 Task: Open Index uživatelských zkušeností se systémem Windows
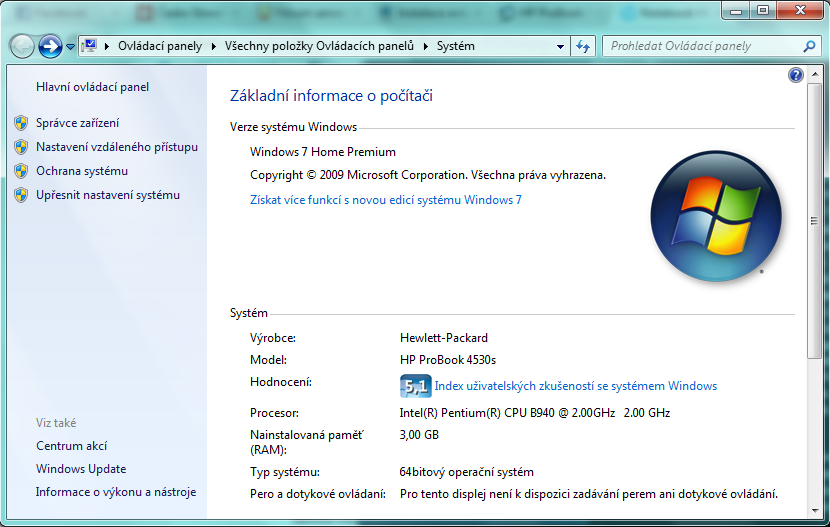[x=576, y=386]
